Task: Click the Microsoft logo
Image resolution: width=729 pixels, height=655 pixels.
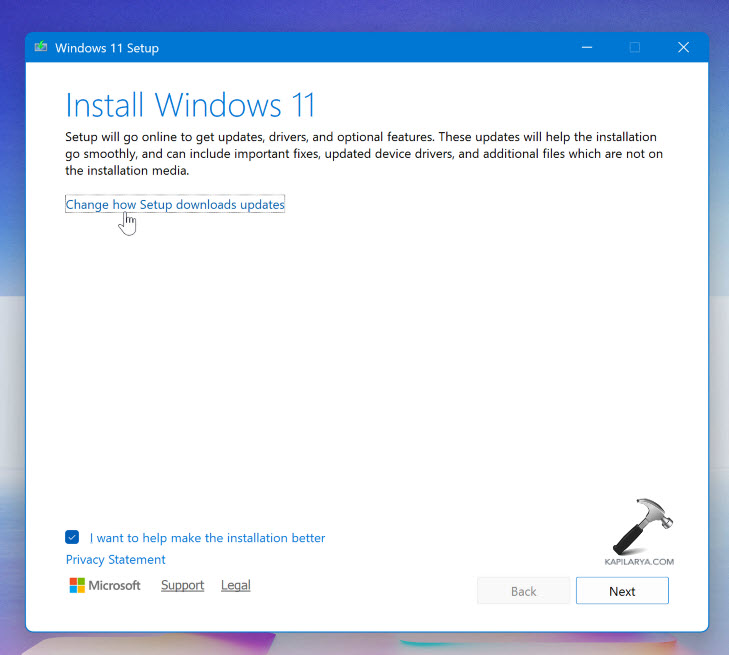Action: [x=105, y=585]
